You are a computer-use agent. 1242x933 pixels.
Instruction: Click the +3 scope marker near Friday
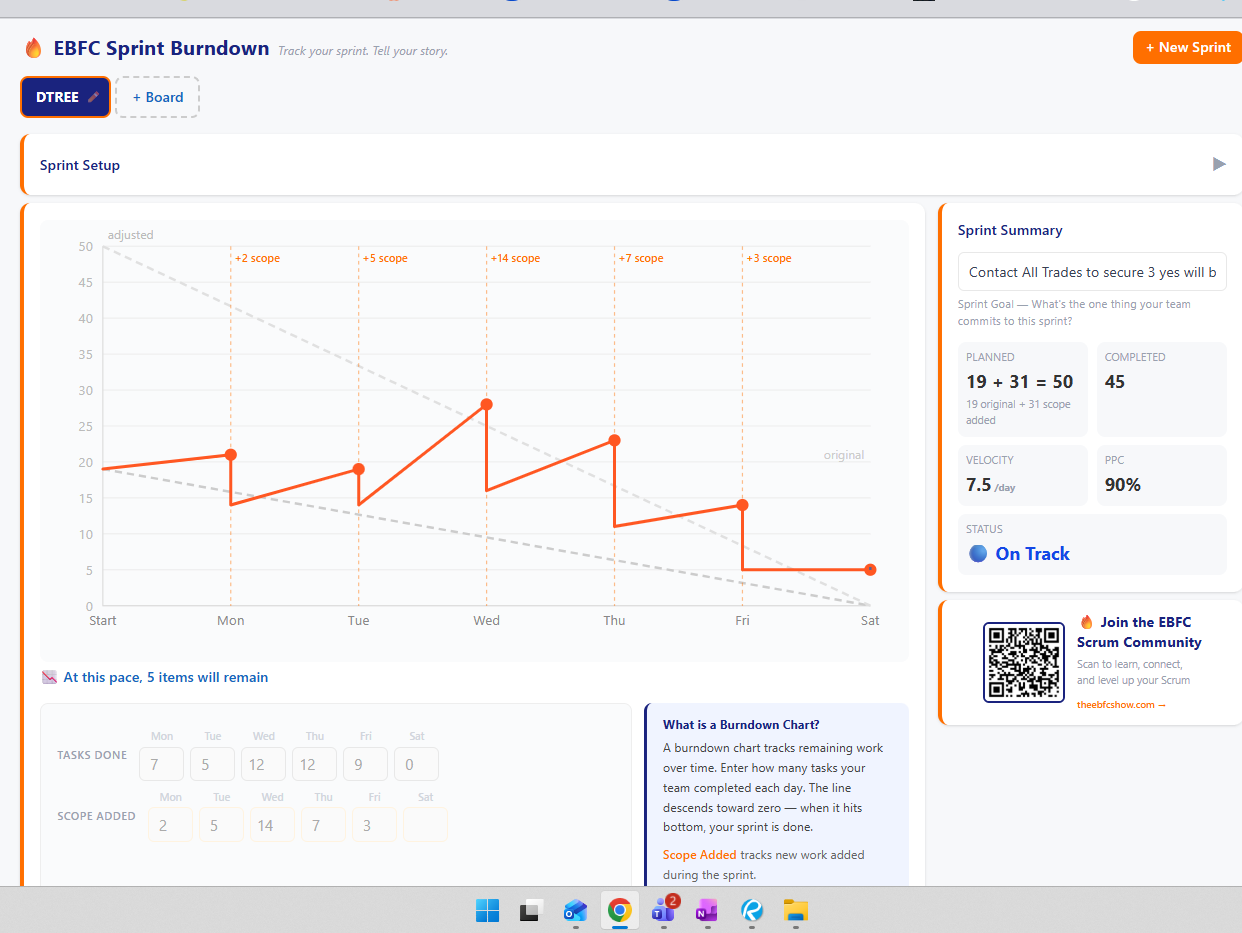point(769,258)
